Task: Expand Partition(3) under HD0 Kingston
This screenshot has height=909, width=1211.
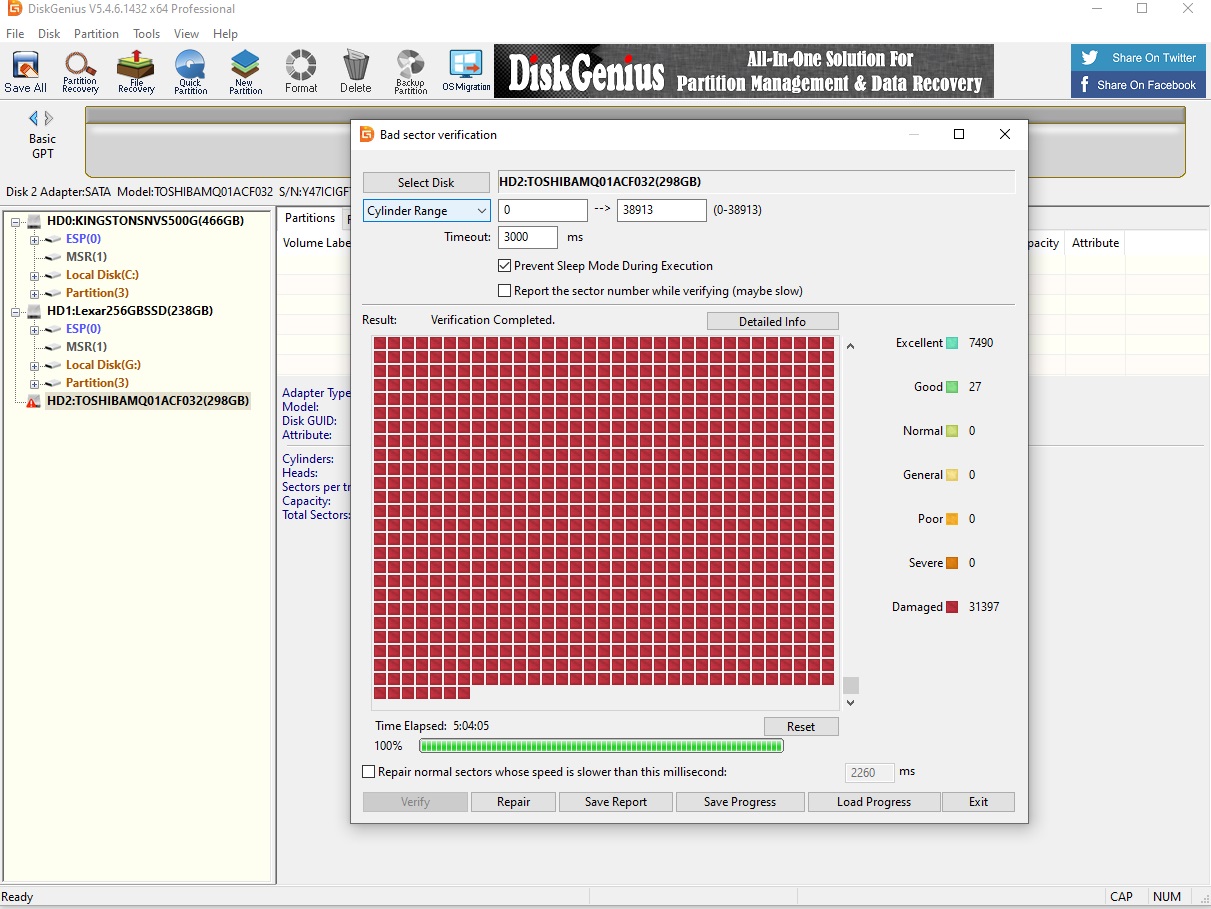Action: (x=34, y=294)
